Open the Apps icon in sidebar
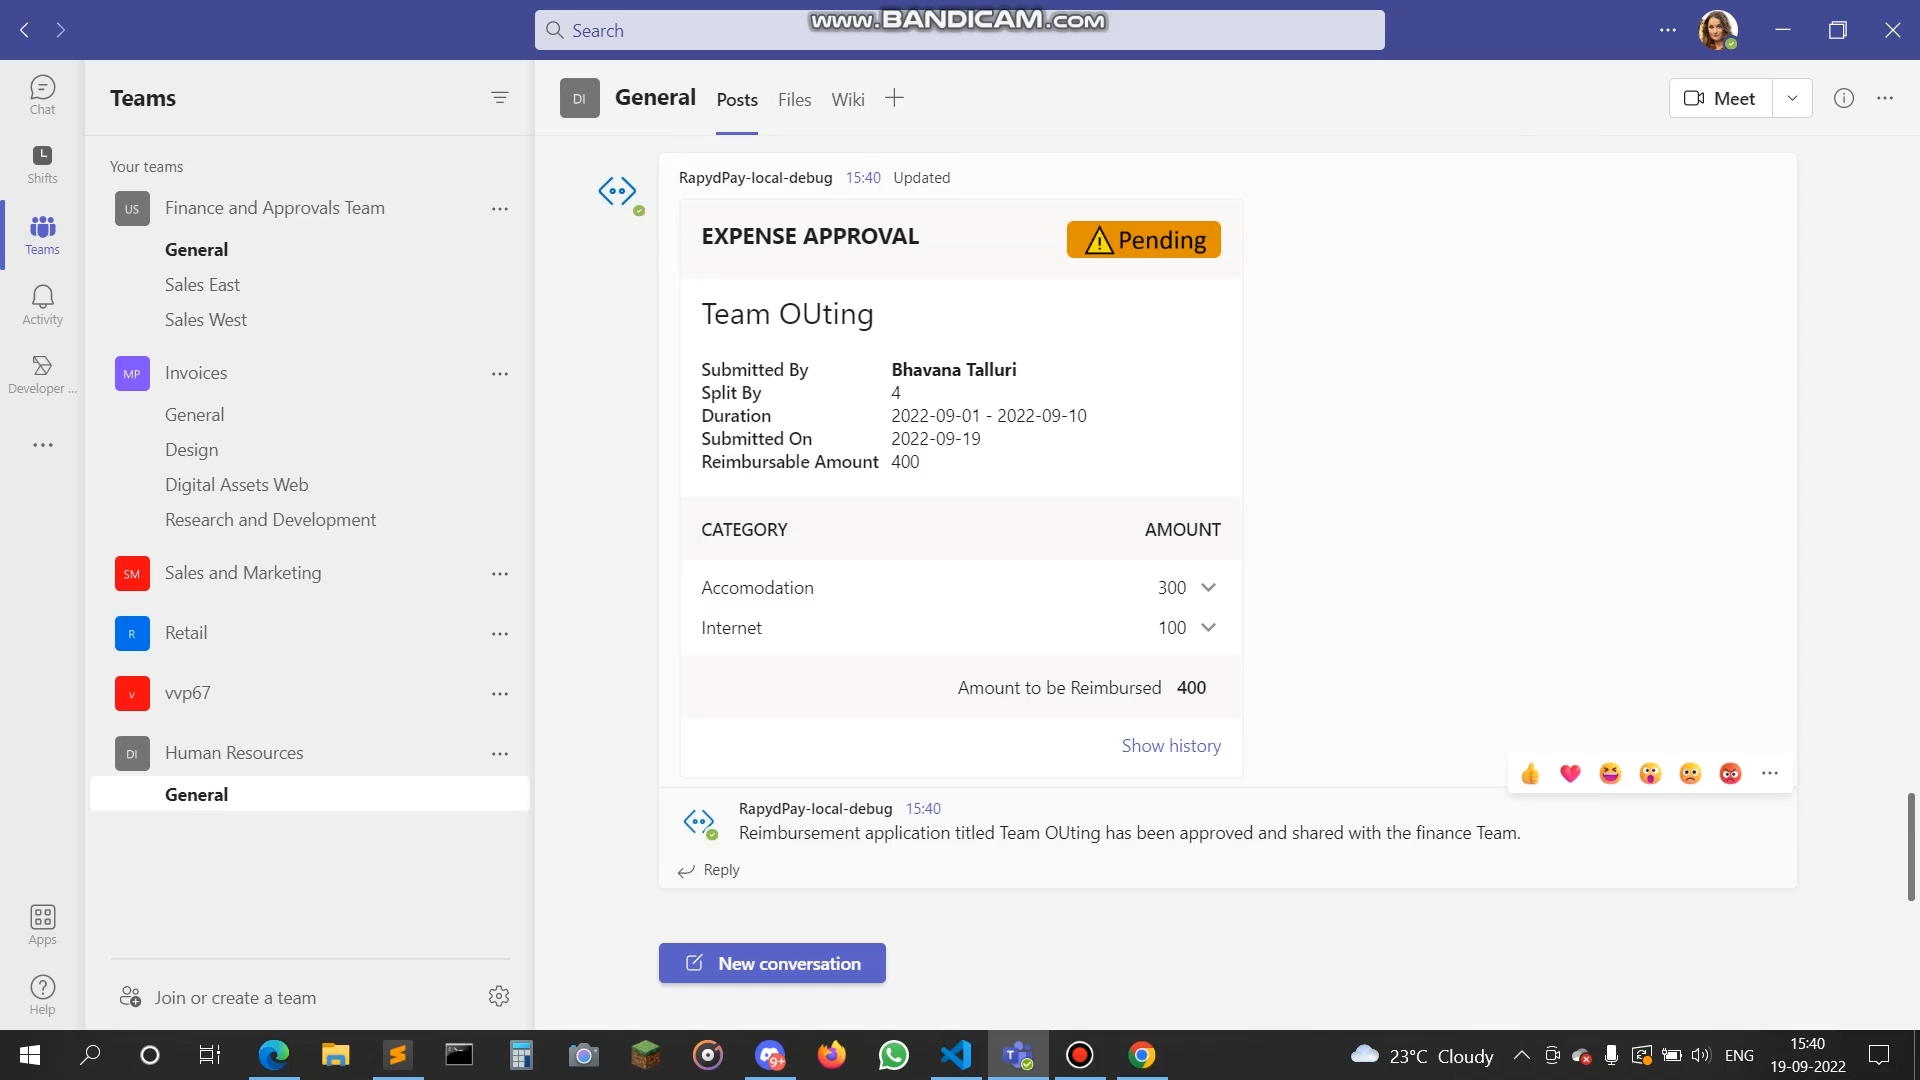 point(42,924)
